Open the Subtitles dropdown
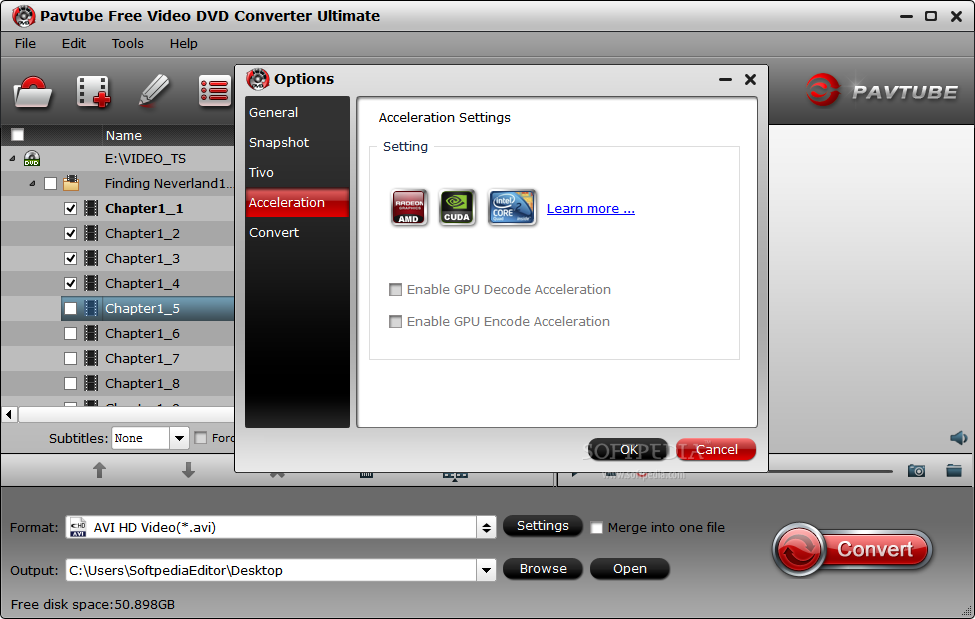Image resolution: width=975 pixels, height=619 pixels. coord(179,438)
